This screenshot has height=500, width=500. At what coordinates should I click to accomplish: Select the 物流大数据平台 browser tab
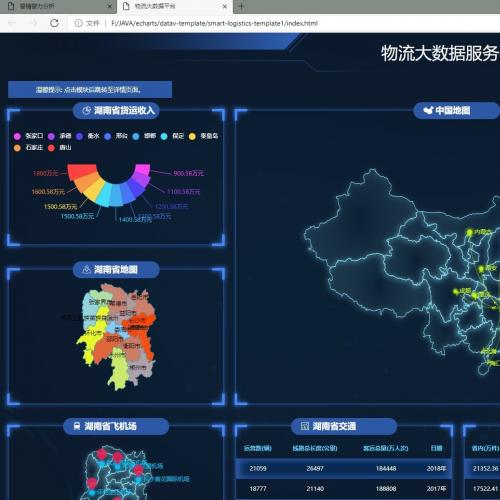[175, 6]
